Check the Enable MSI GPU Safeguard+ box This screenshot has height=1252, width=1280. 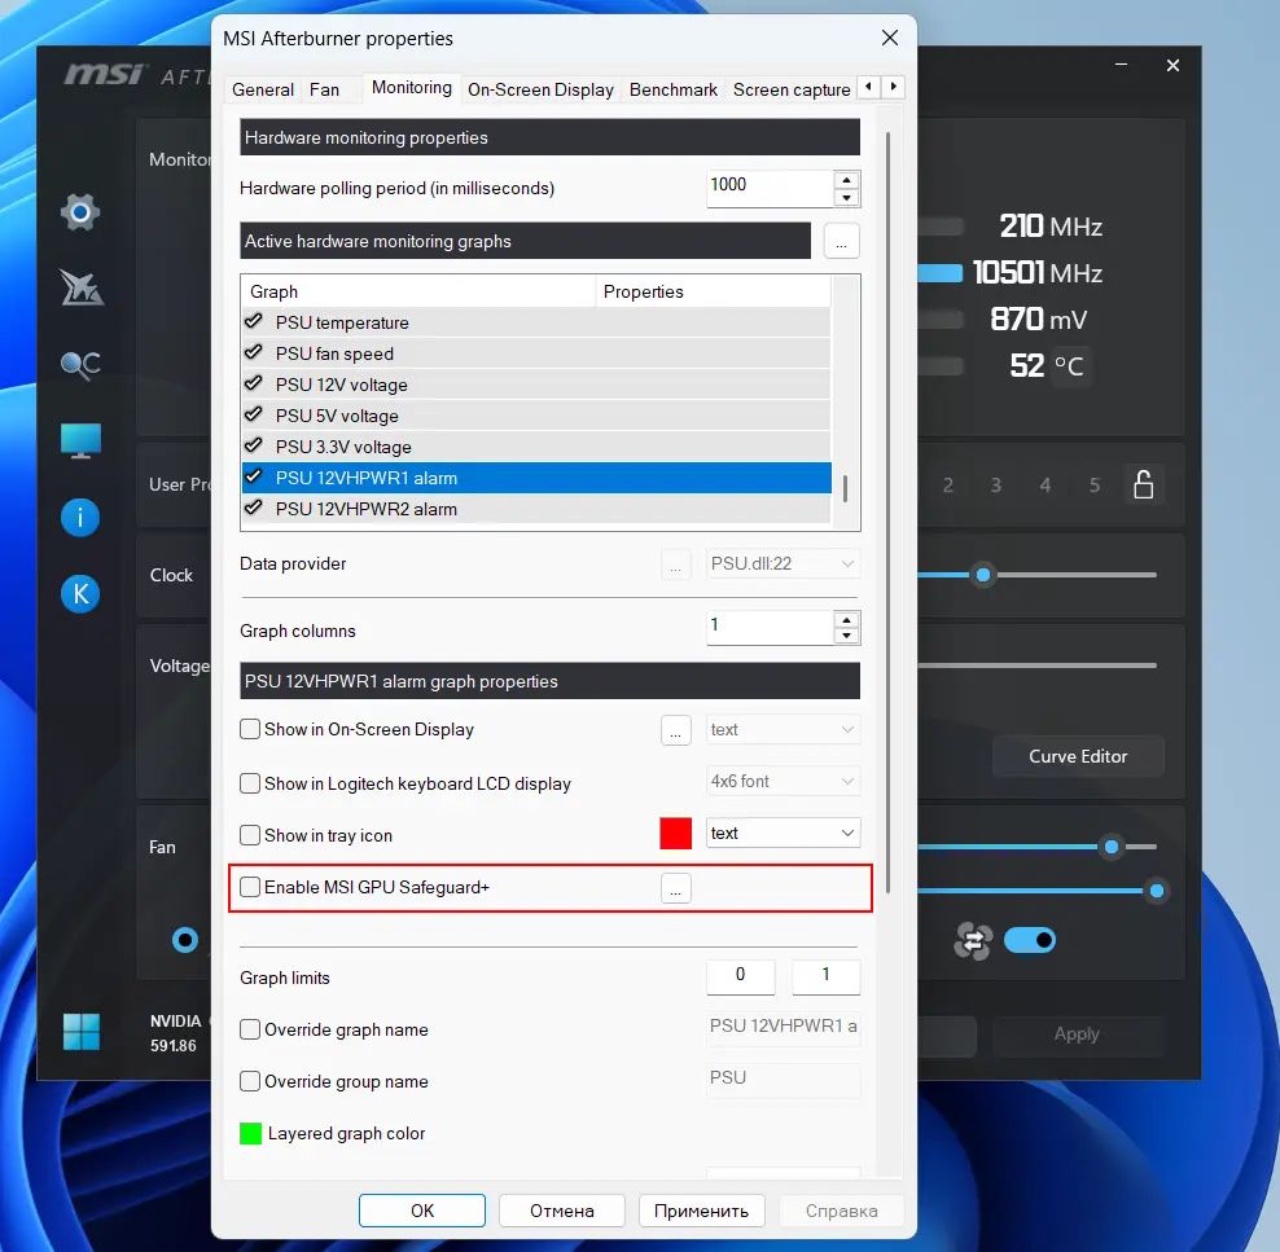coord(250,887)
